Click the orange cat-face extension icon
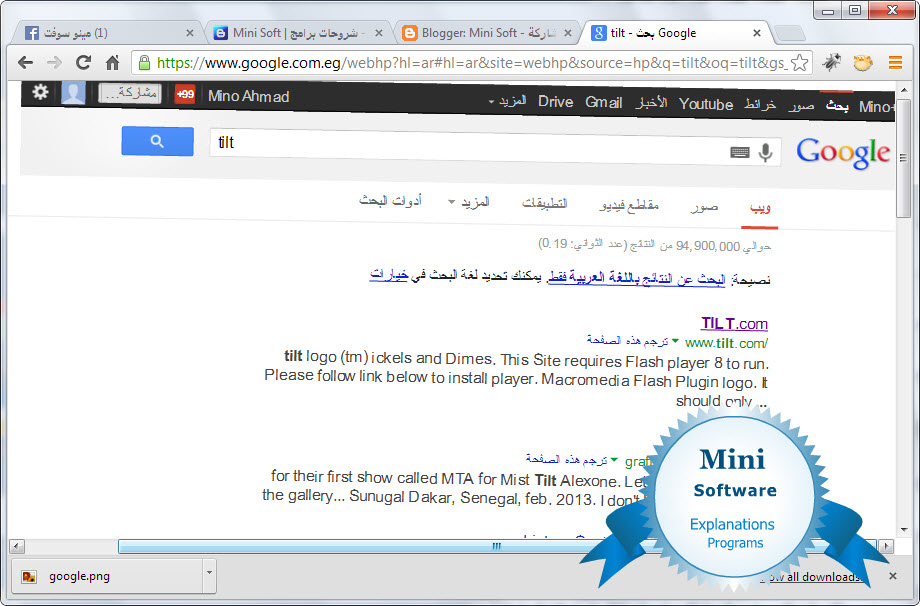The image size is (920, 606). tap(862, 62)
